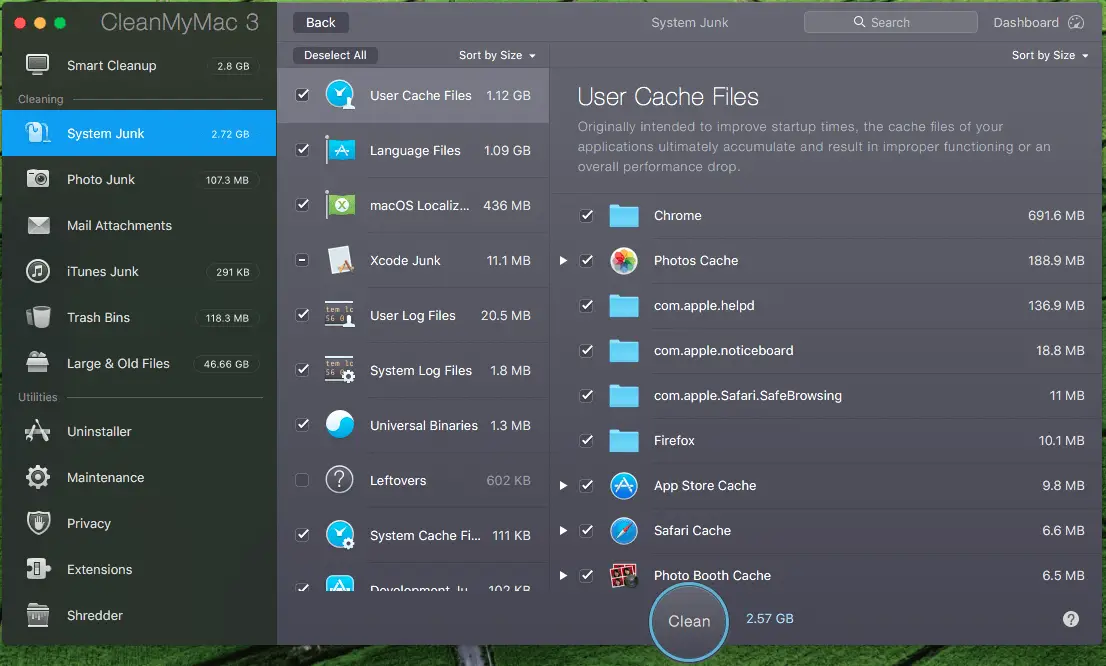
Task: Click the Privacy shield icon
Action: pyautogui.click(x=38, y=523)
